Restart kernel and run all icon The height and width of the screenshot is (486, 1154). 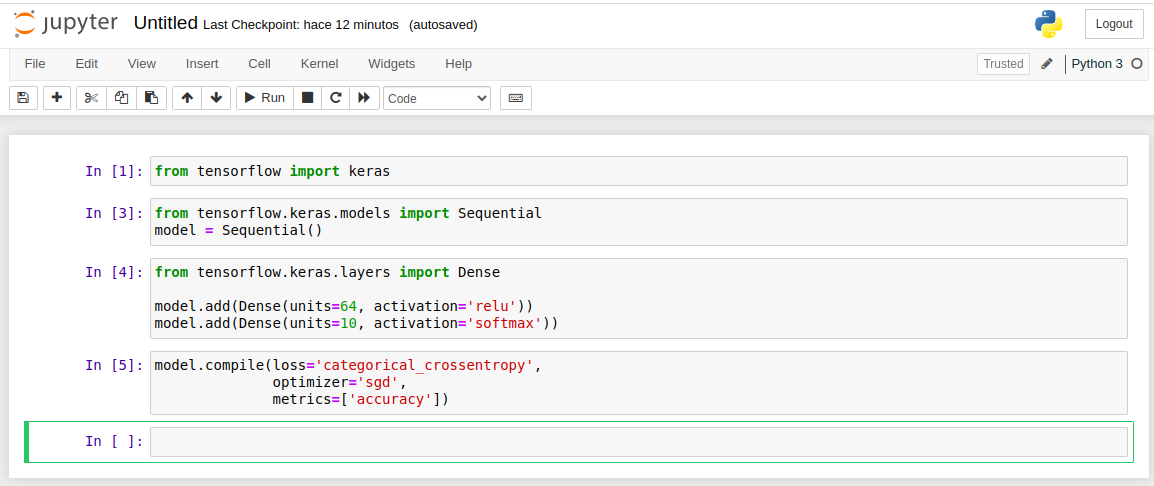point(364,98)
